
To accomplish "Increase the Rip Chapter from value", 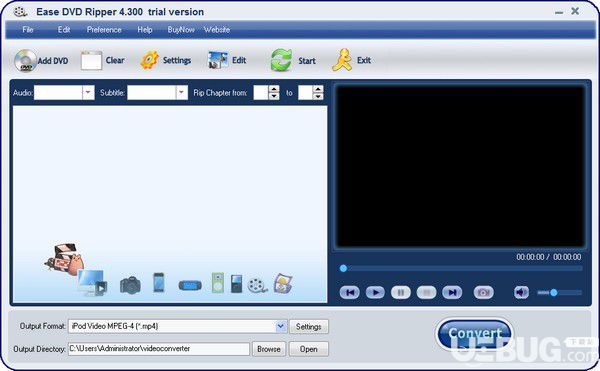I will [x=274, y=89].
